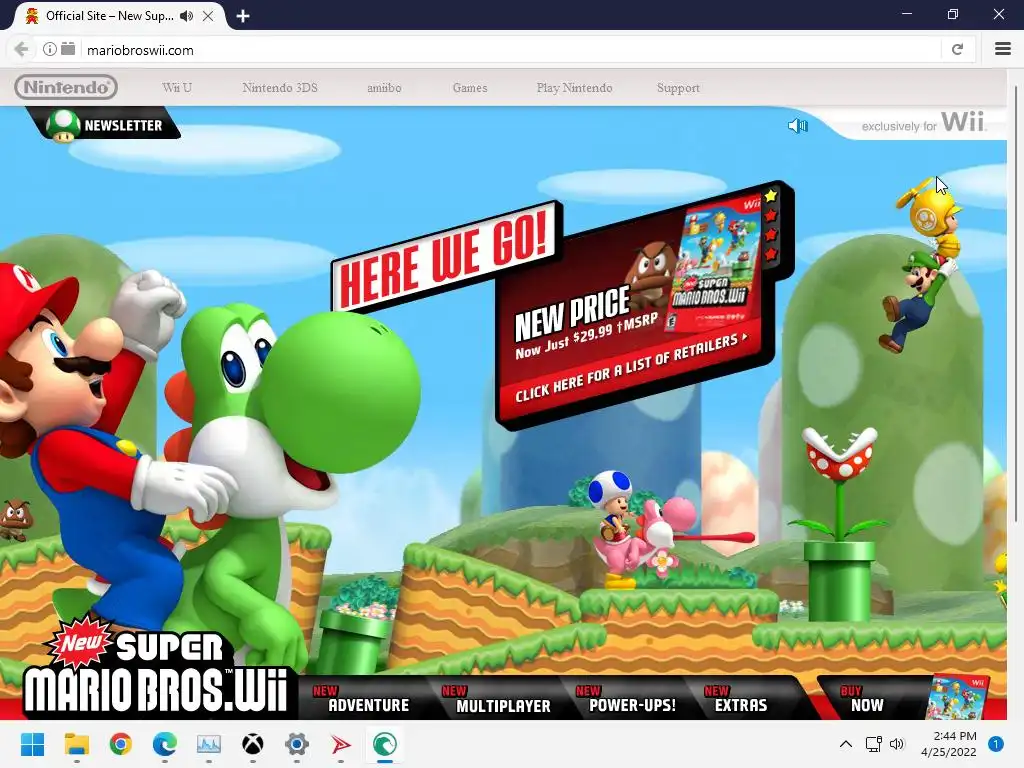Mute the tab using the tab speaker icon
The height and width of the screenshot is (768, 1024).
pyautogui.click(x=187, y=16)
